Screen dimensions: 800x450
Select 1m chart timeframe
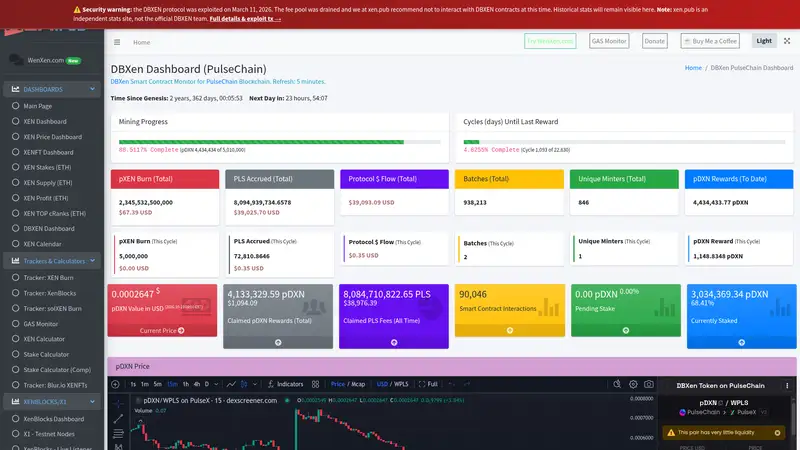[144, 384]
